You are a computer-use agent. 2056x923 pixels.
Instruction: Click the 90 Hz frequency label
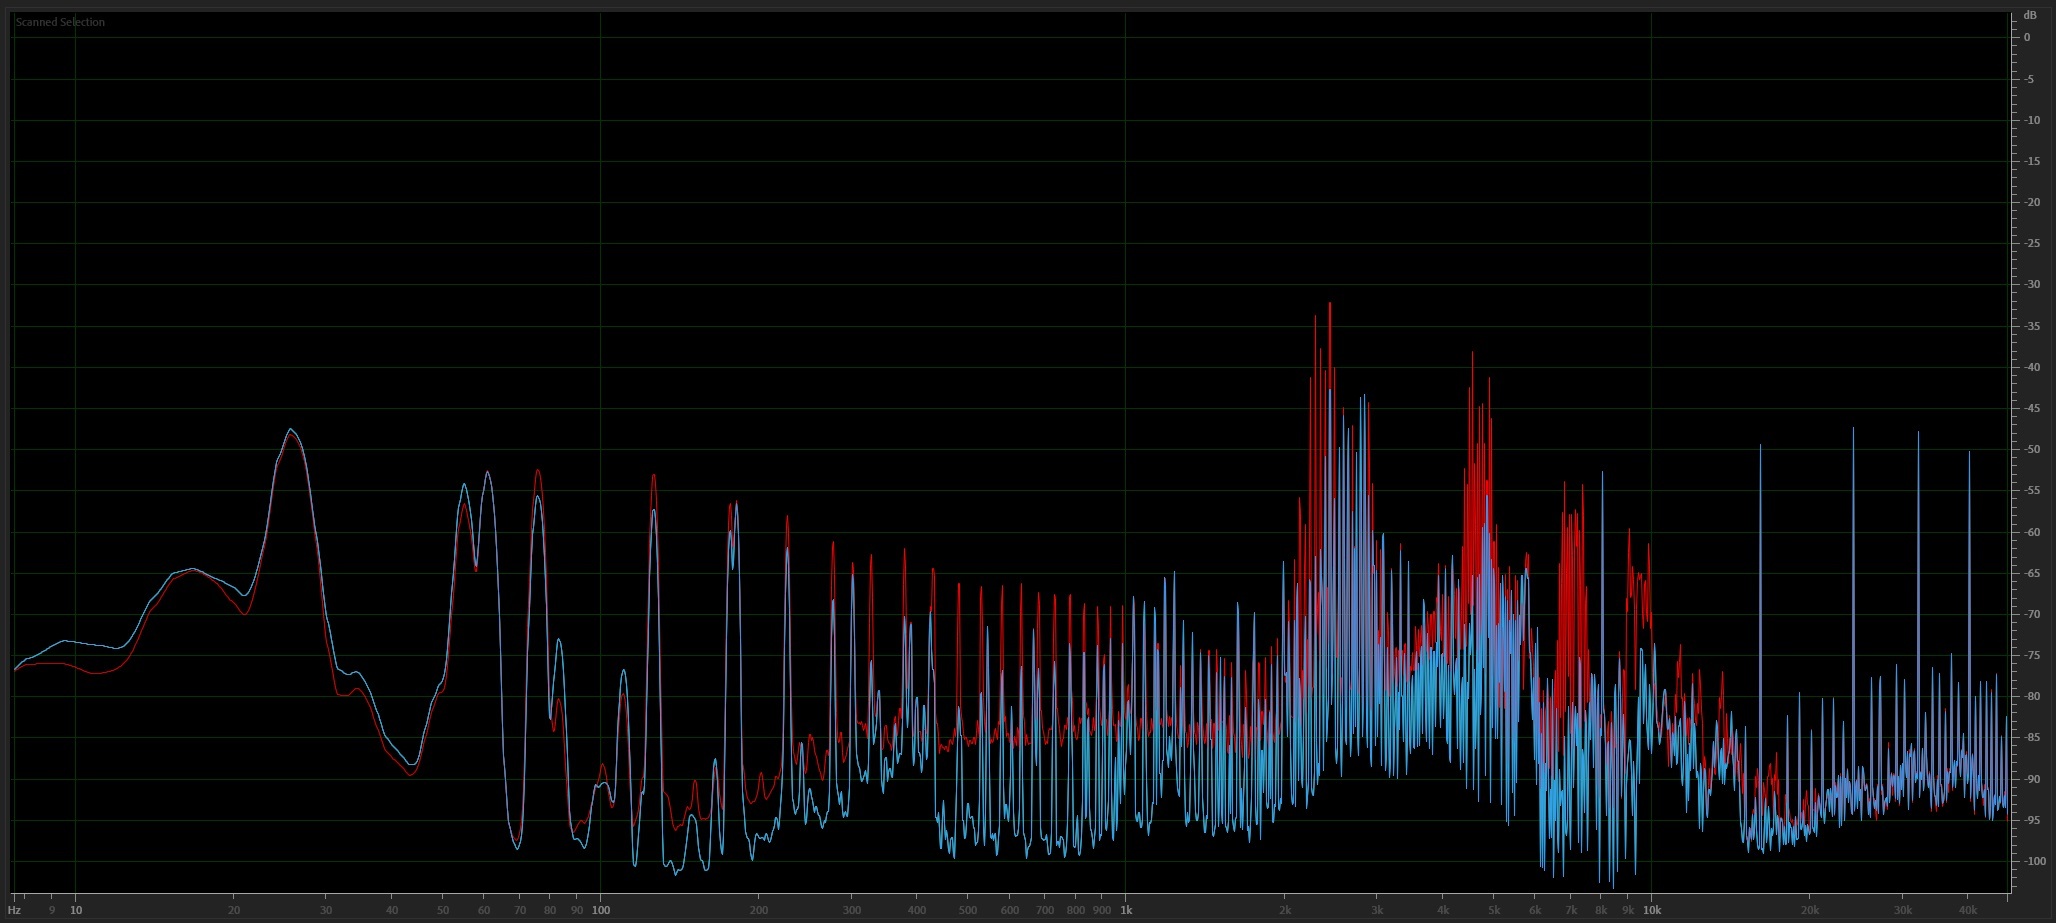(x=577, y=910)
